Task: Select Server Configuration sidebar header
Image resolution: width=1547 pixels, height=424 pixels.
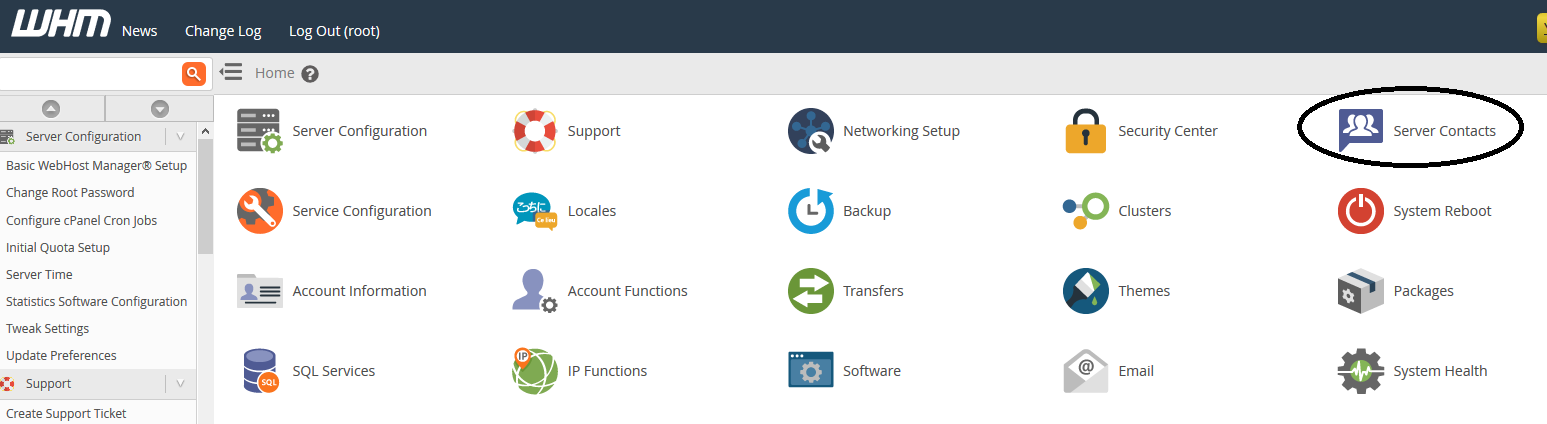Action: pyautogui.click(x=83, y=136)
